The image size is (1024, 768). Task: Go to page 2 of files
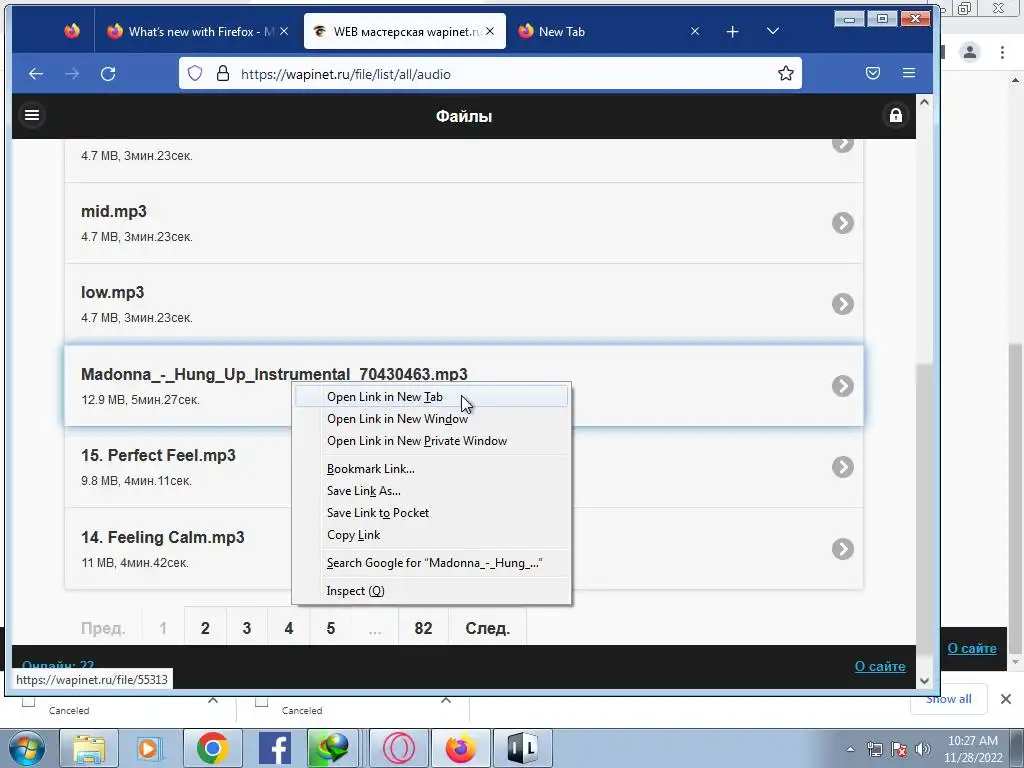click(x=205, y=628)
